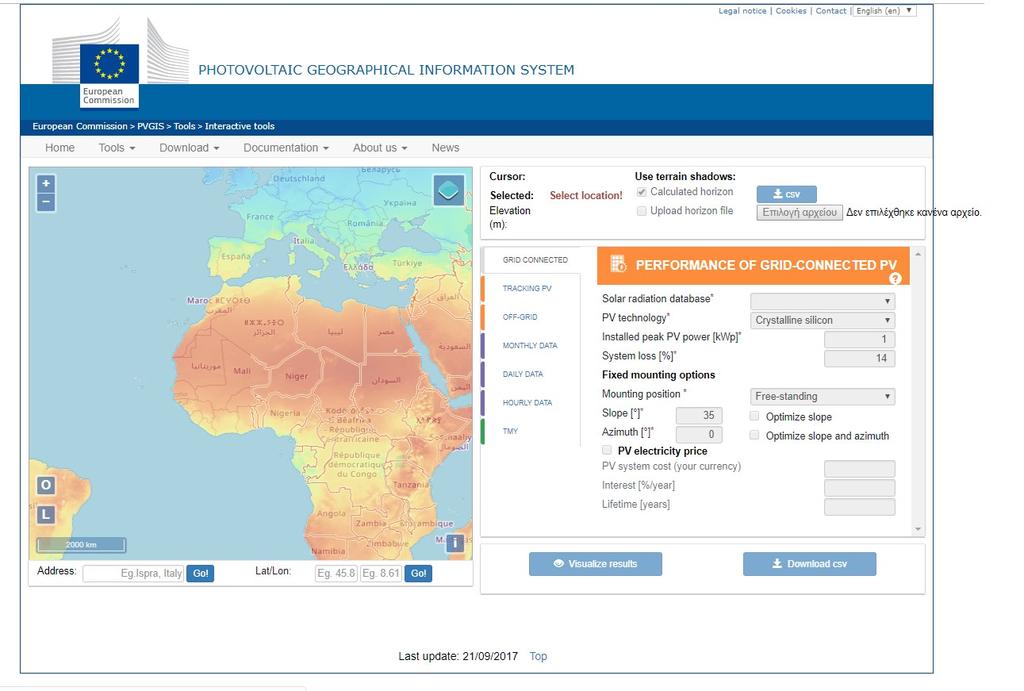This screenshot has height=691, width=1024.
Task: Download horizon data as csv
Action: 786,194
